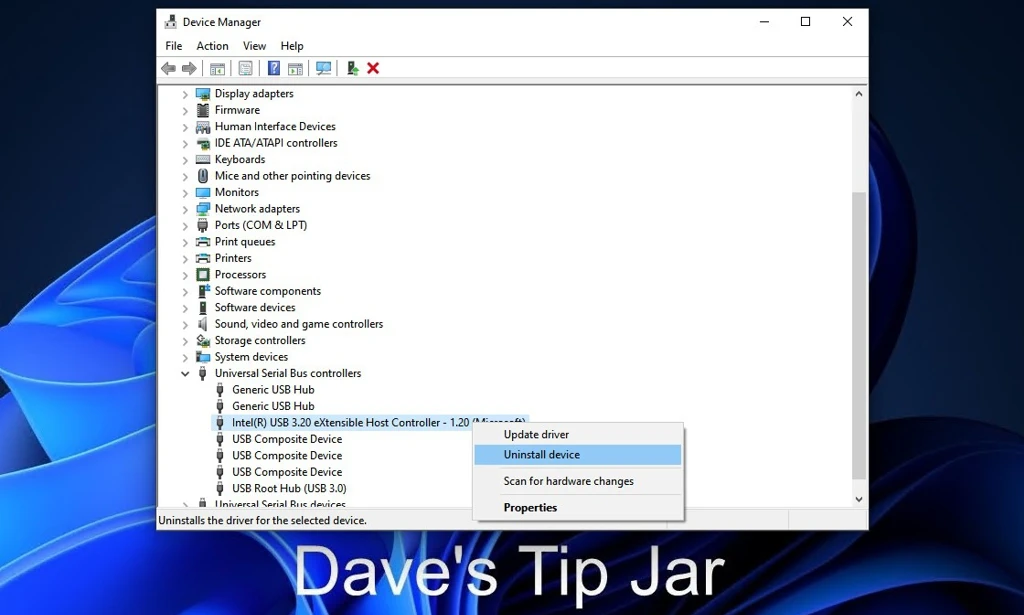This screenshot has width=1024, height=615.
Task: Expand the Firmware node
Action: coord(185,110)
